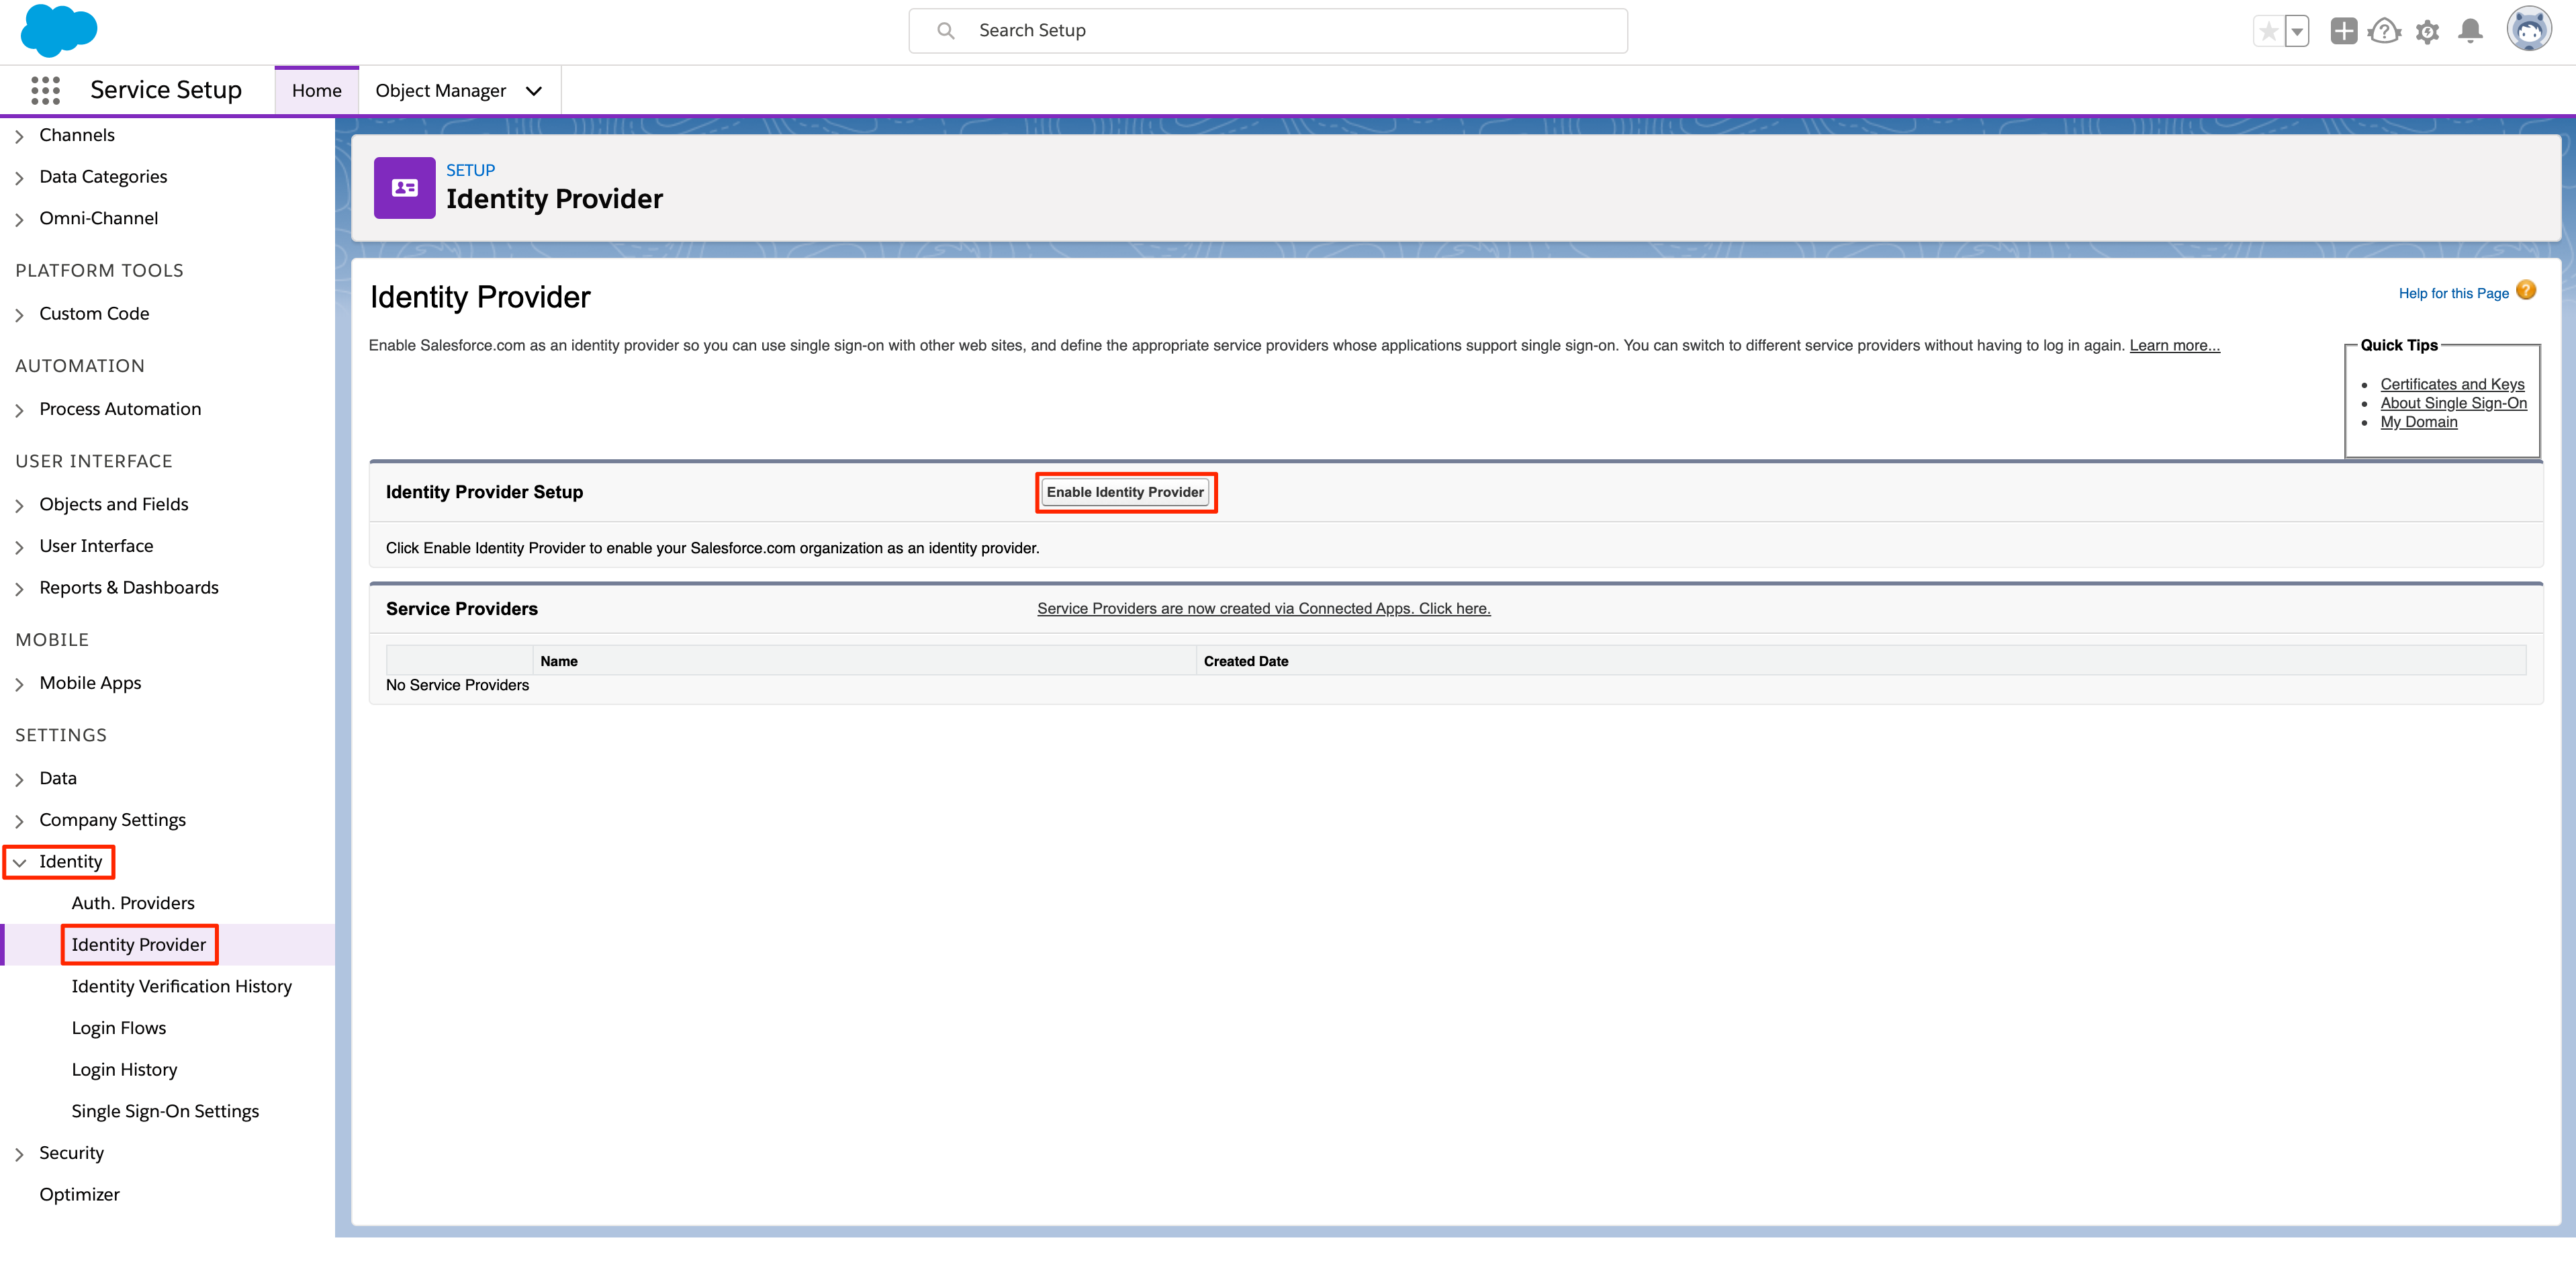Open the App Launcher grid icon

coord(45,90)
